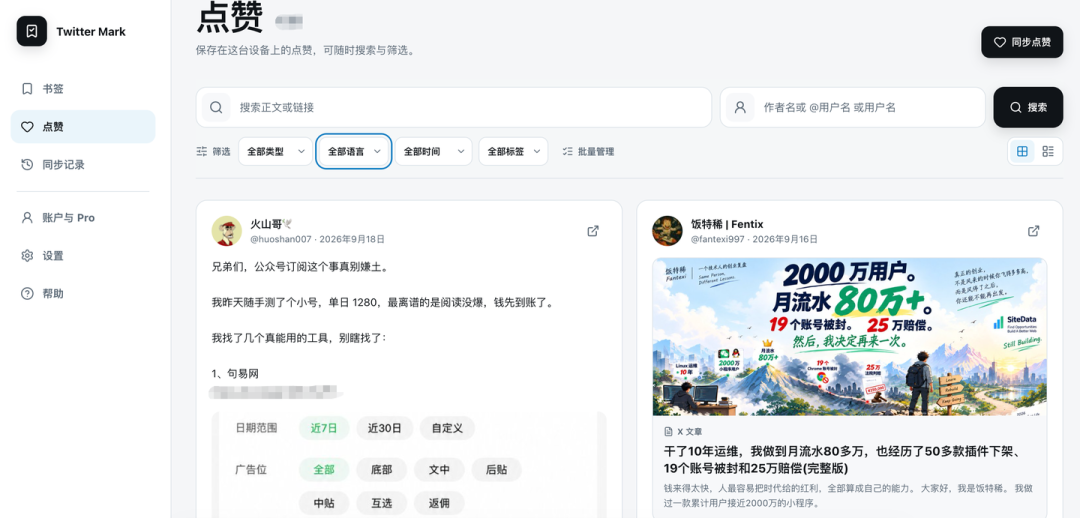This screenshot has height=518, width=1080.
Task: Open 同步记录 in the sidebar
Action: 83,165
